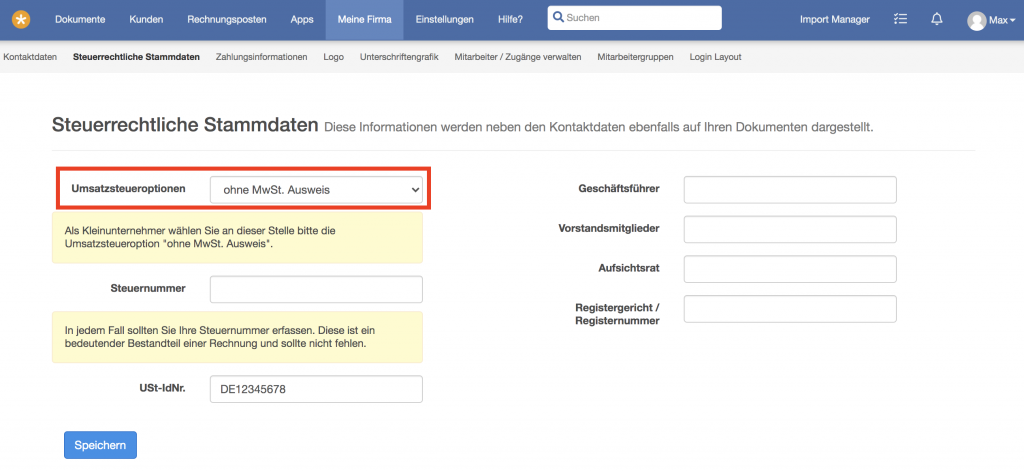Screen dimensions: 1024x471
Task: Open the Import Manager link
Action: (835, 20)
